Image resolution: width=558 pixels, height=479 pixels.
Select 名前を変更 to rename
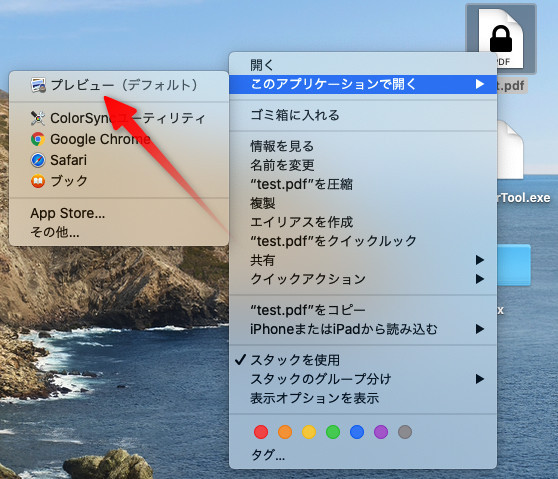pos(363,165)
